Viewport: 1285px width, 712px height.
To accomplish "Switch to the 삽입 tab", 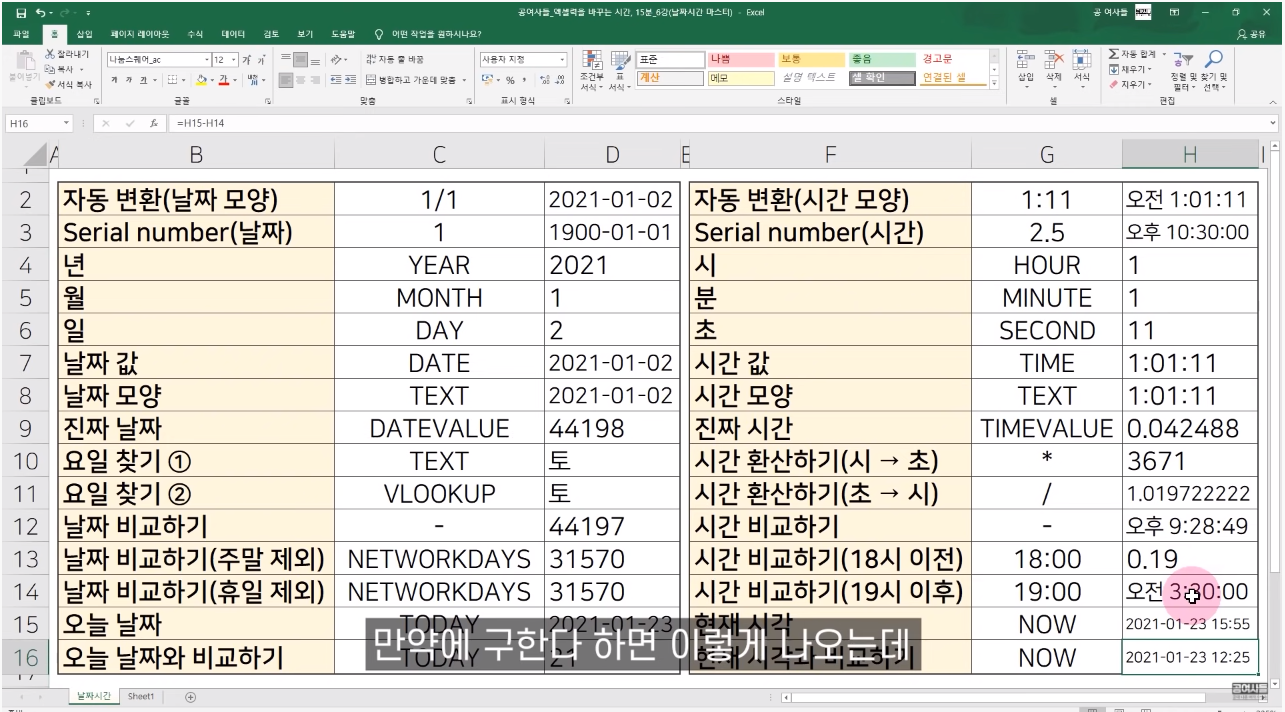I will (x=84, y=33).
